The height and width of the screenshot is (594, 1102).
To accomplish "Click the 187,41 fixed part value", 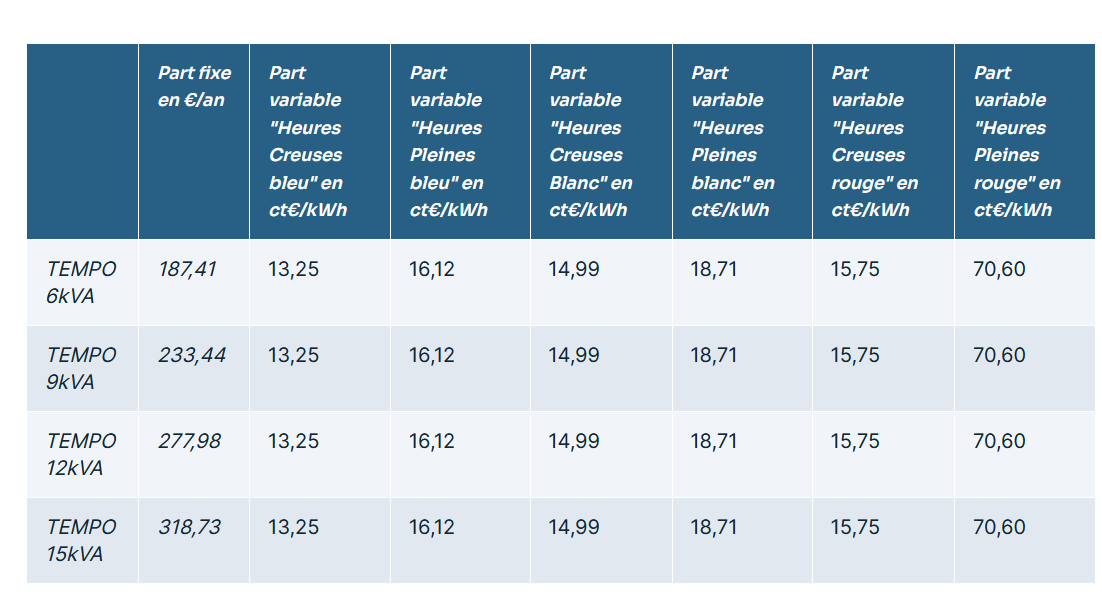I will tap(187, 269).
